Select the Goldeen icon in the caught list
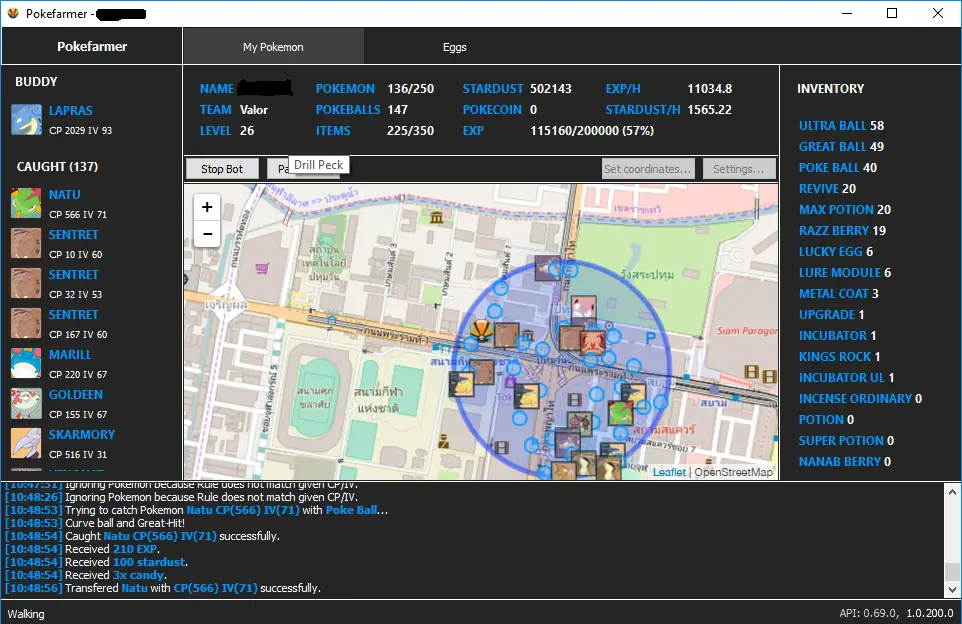 (x=26, y=403)
